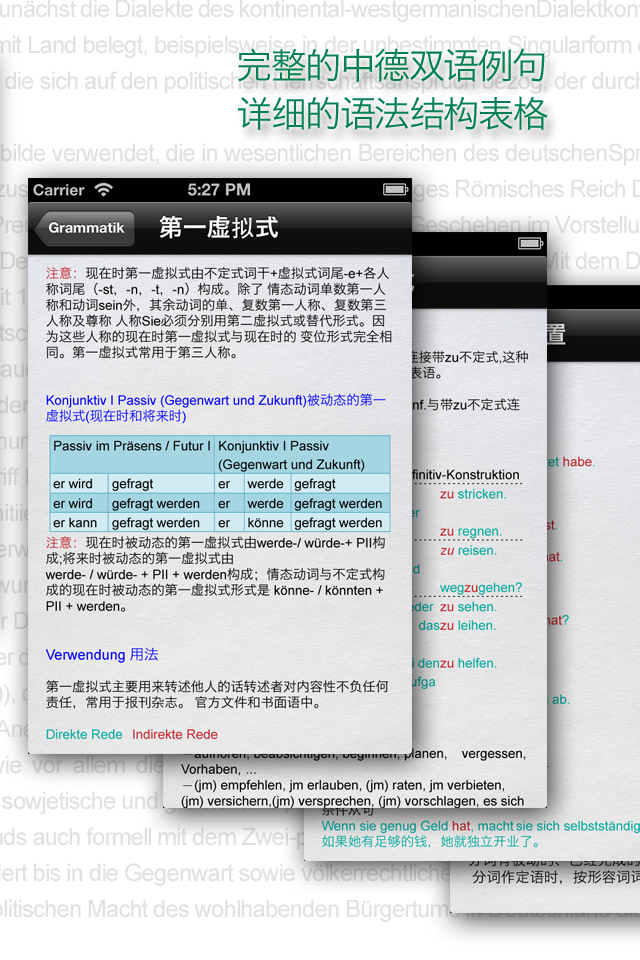Select the 'er kann' table cell
640x960 pixels.
pyautogui.click(x=75, y=522)
